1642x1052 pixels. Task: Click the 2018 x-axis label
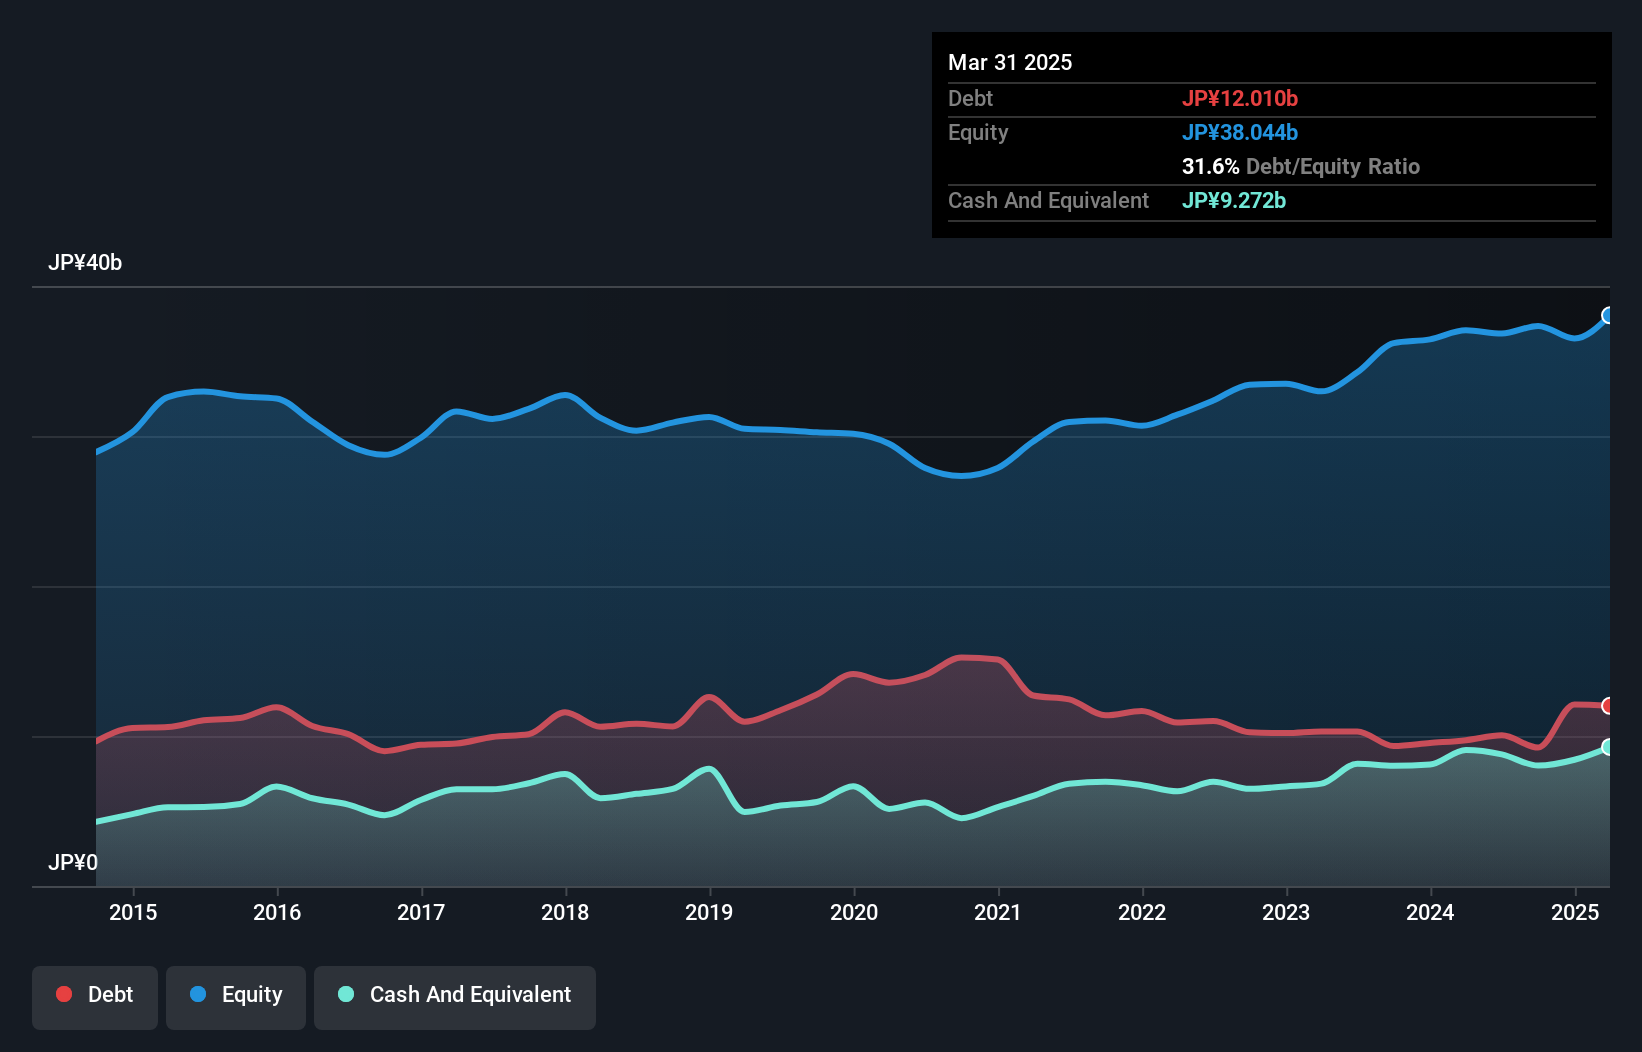[x=565, y=912]
